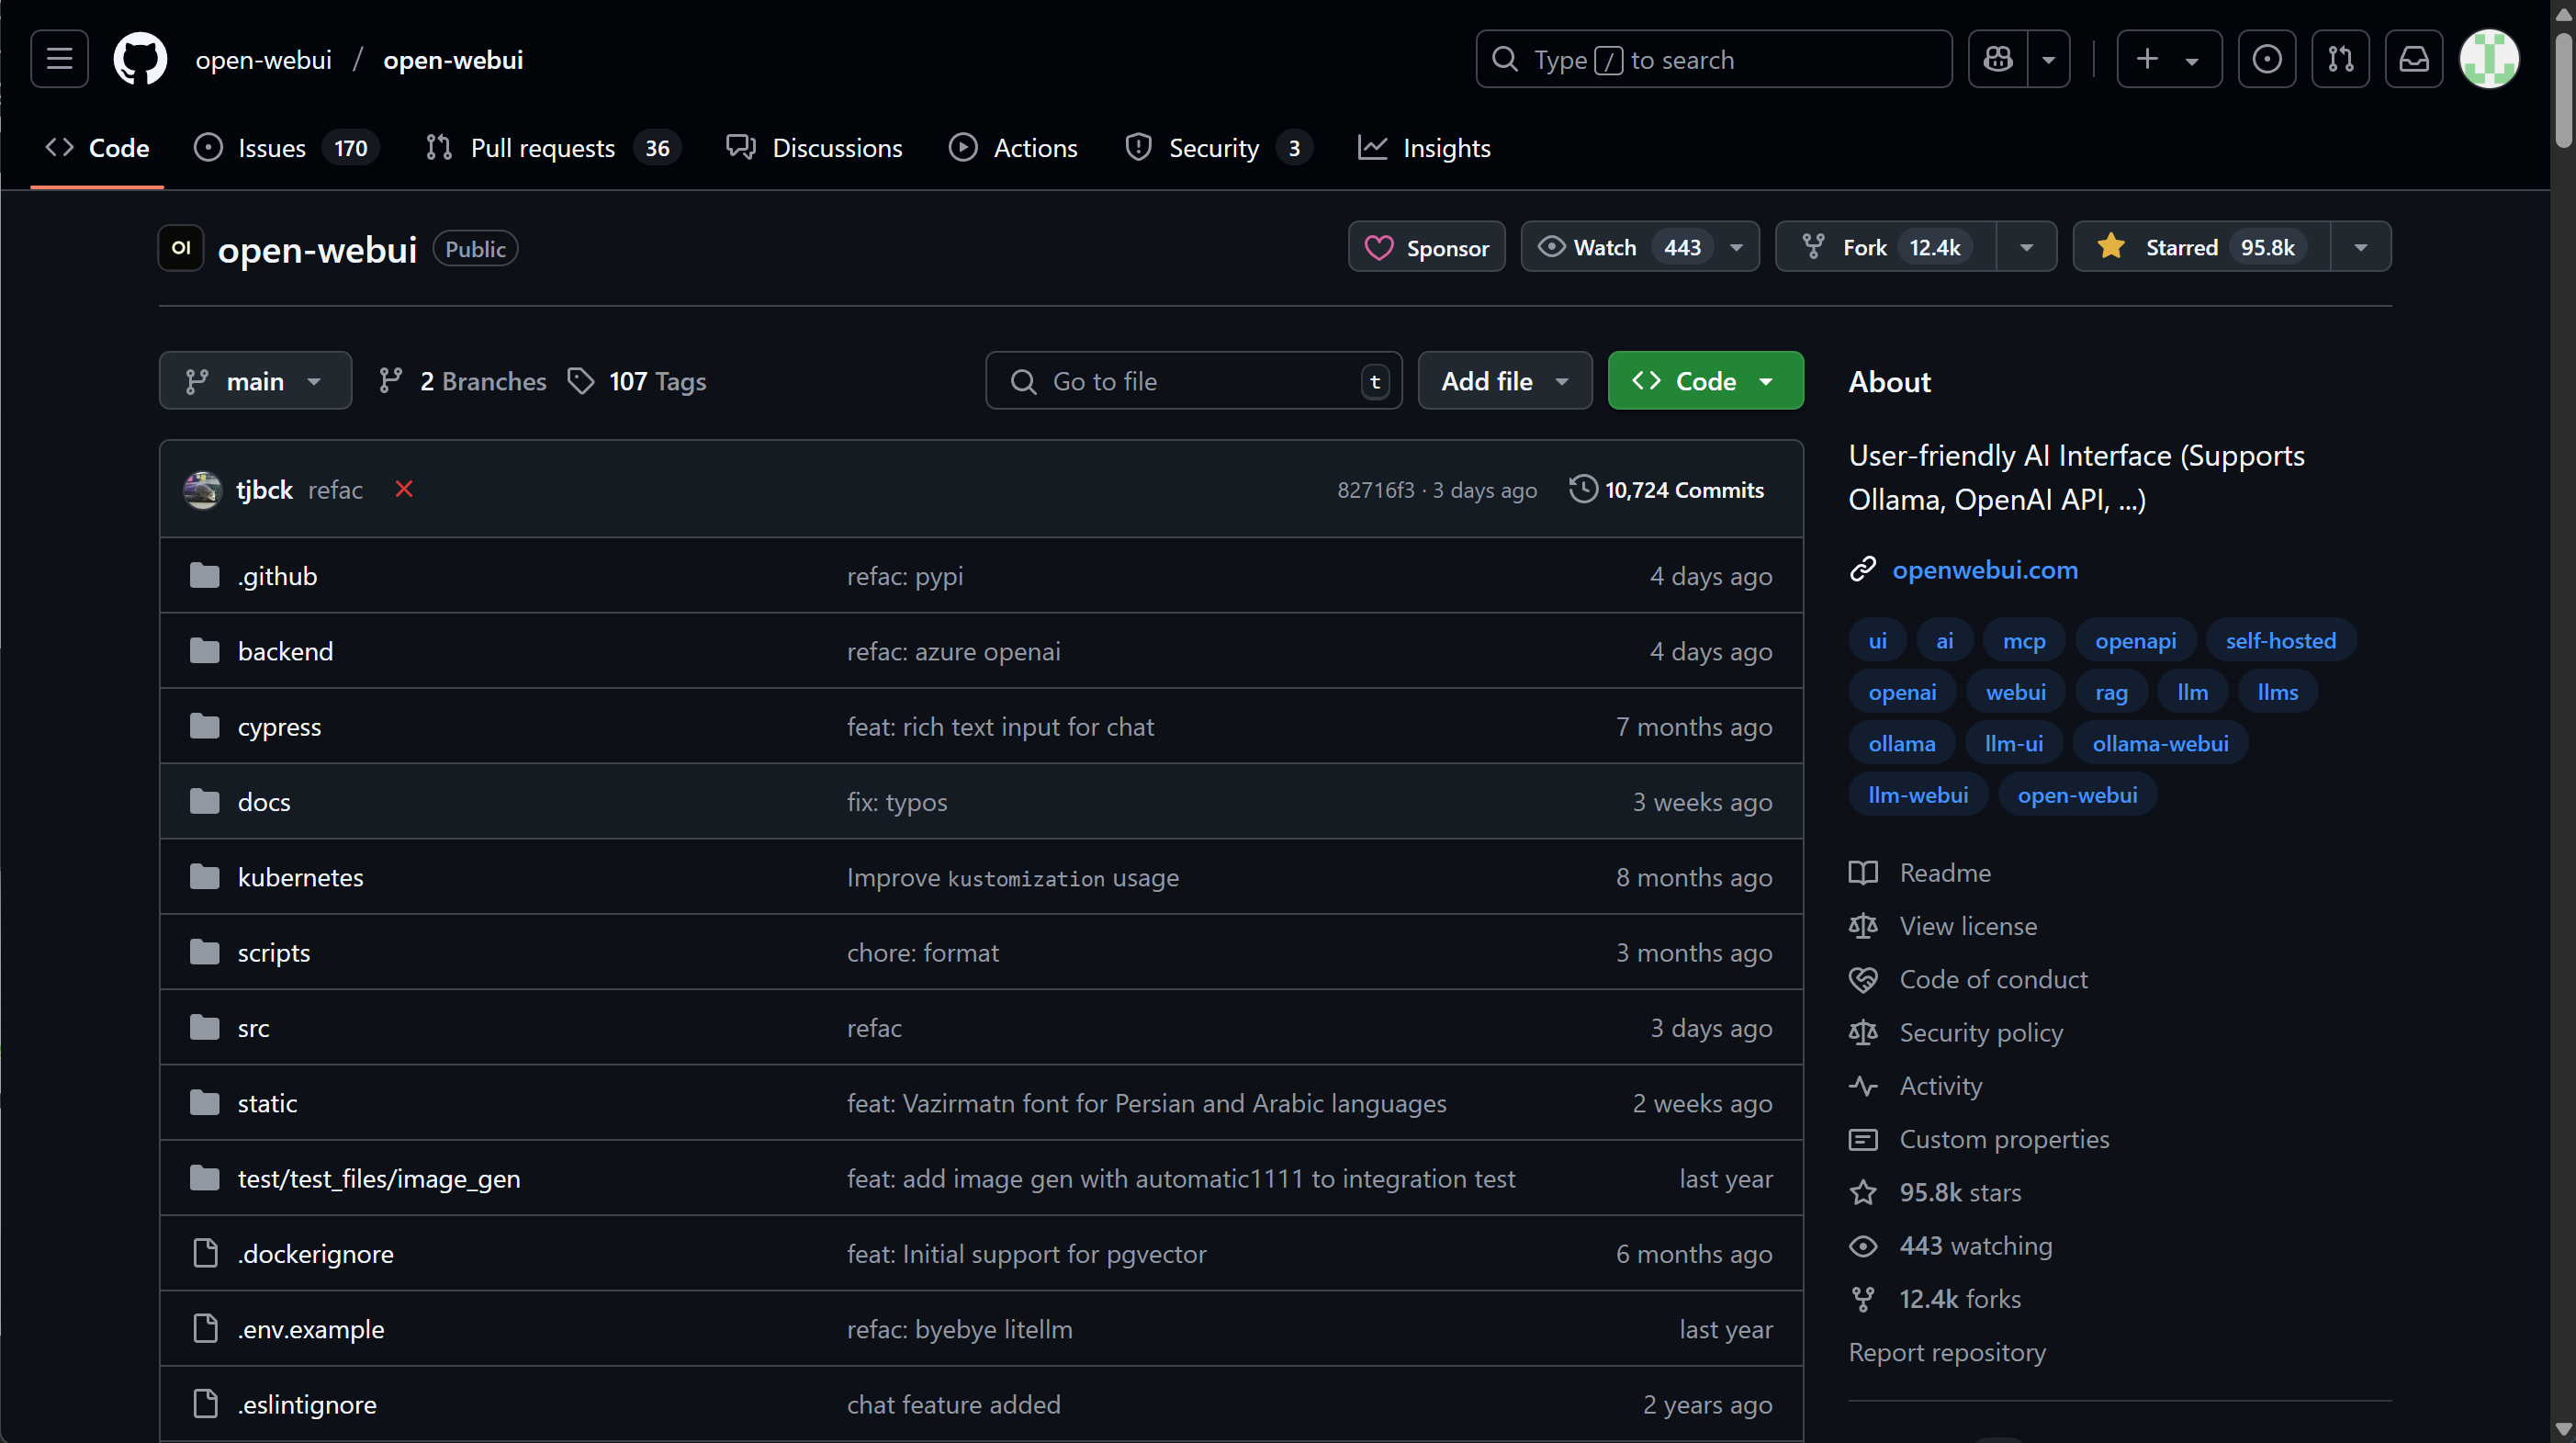Image resolution: width=2576 pixels, height=1443 pixels.
Task: Toggle the Starred button to unstar
Action: tap(2202, 247)
